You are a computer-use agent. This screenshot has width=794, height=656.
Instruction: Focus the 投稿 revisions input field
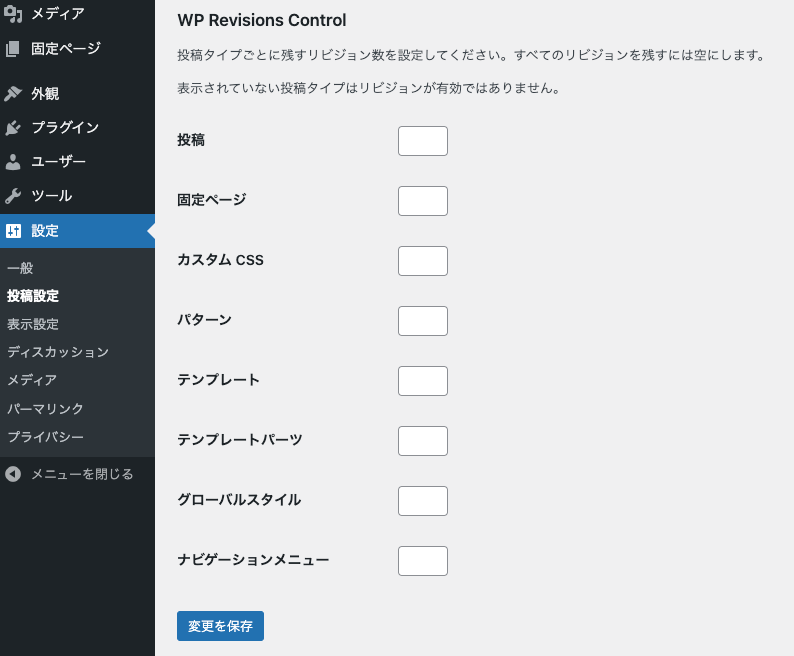[x=422, y=141]
